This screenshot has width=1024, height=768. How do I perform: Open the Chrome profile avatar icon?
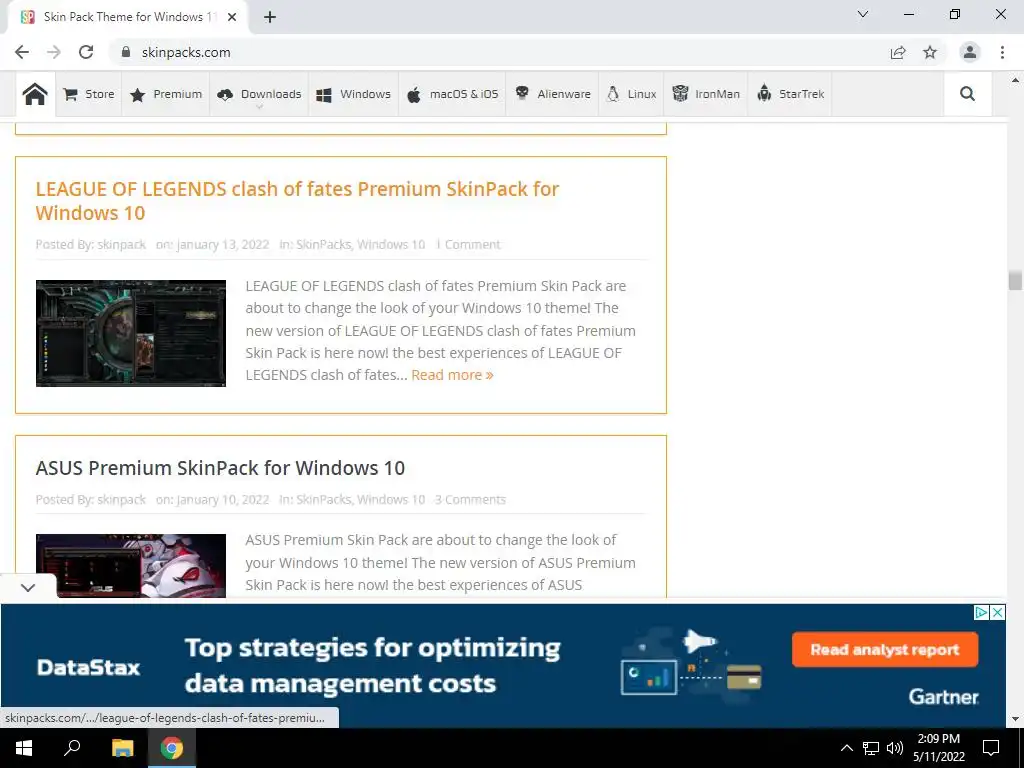point(970,52)
